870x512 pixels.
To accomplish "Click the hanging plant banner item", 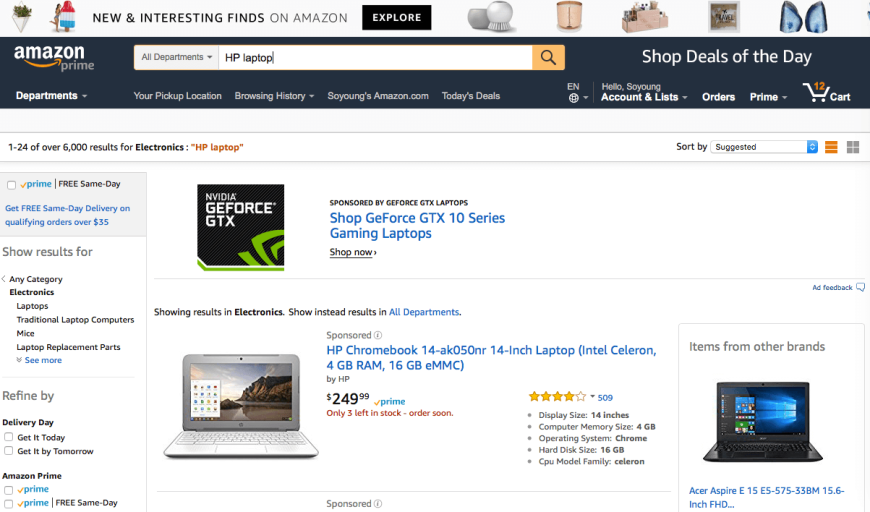I will pos(22,16).
